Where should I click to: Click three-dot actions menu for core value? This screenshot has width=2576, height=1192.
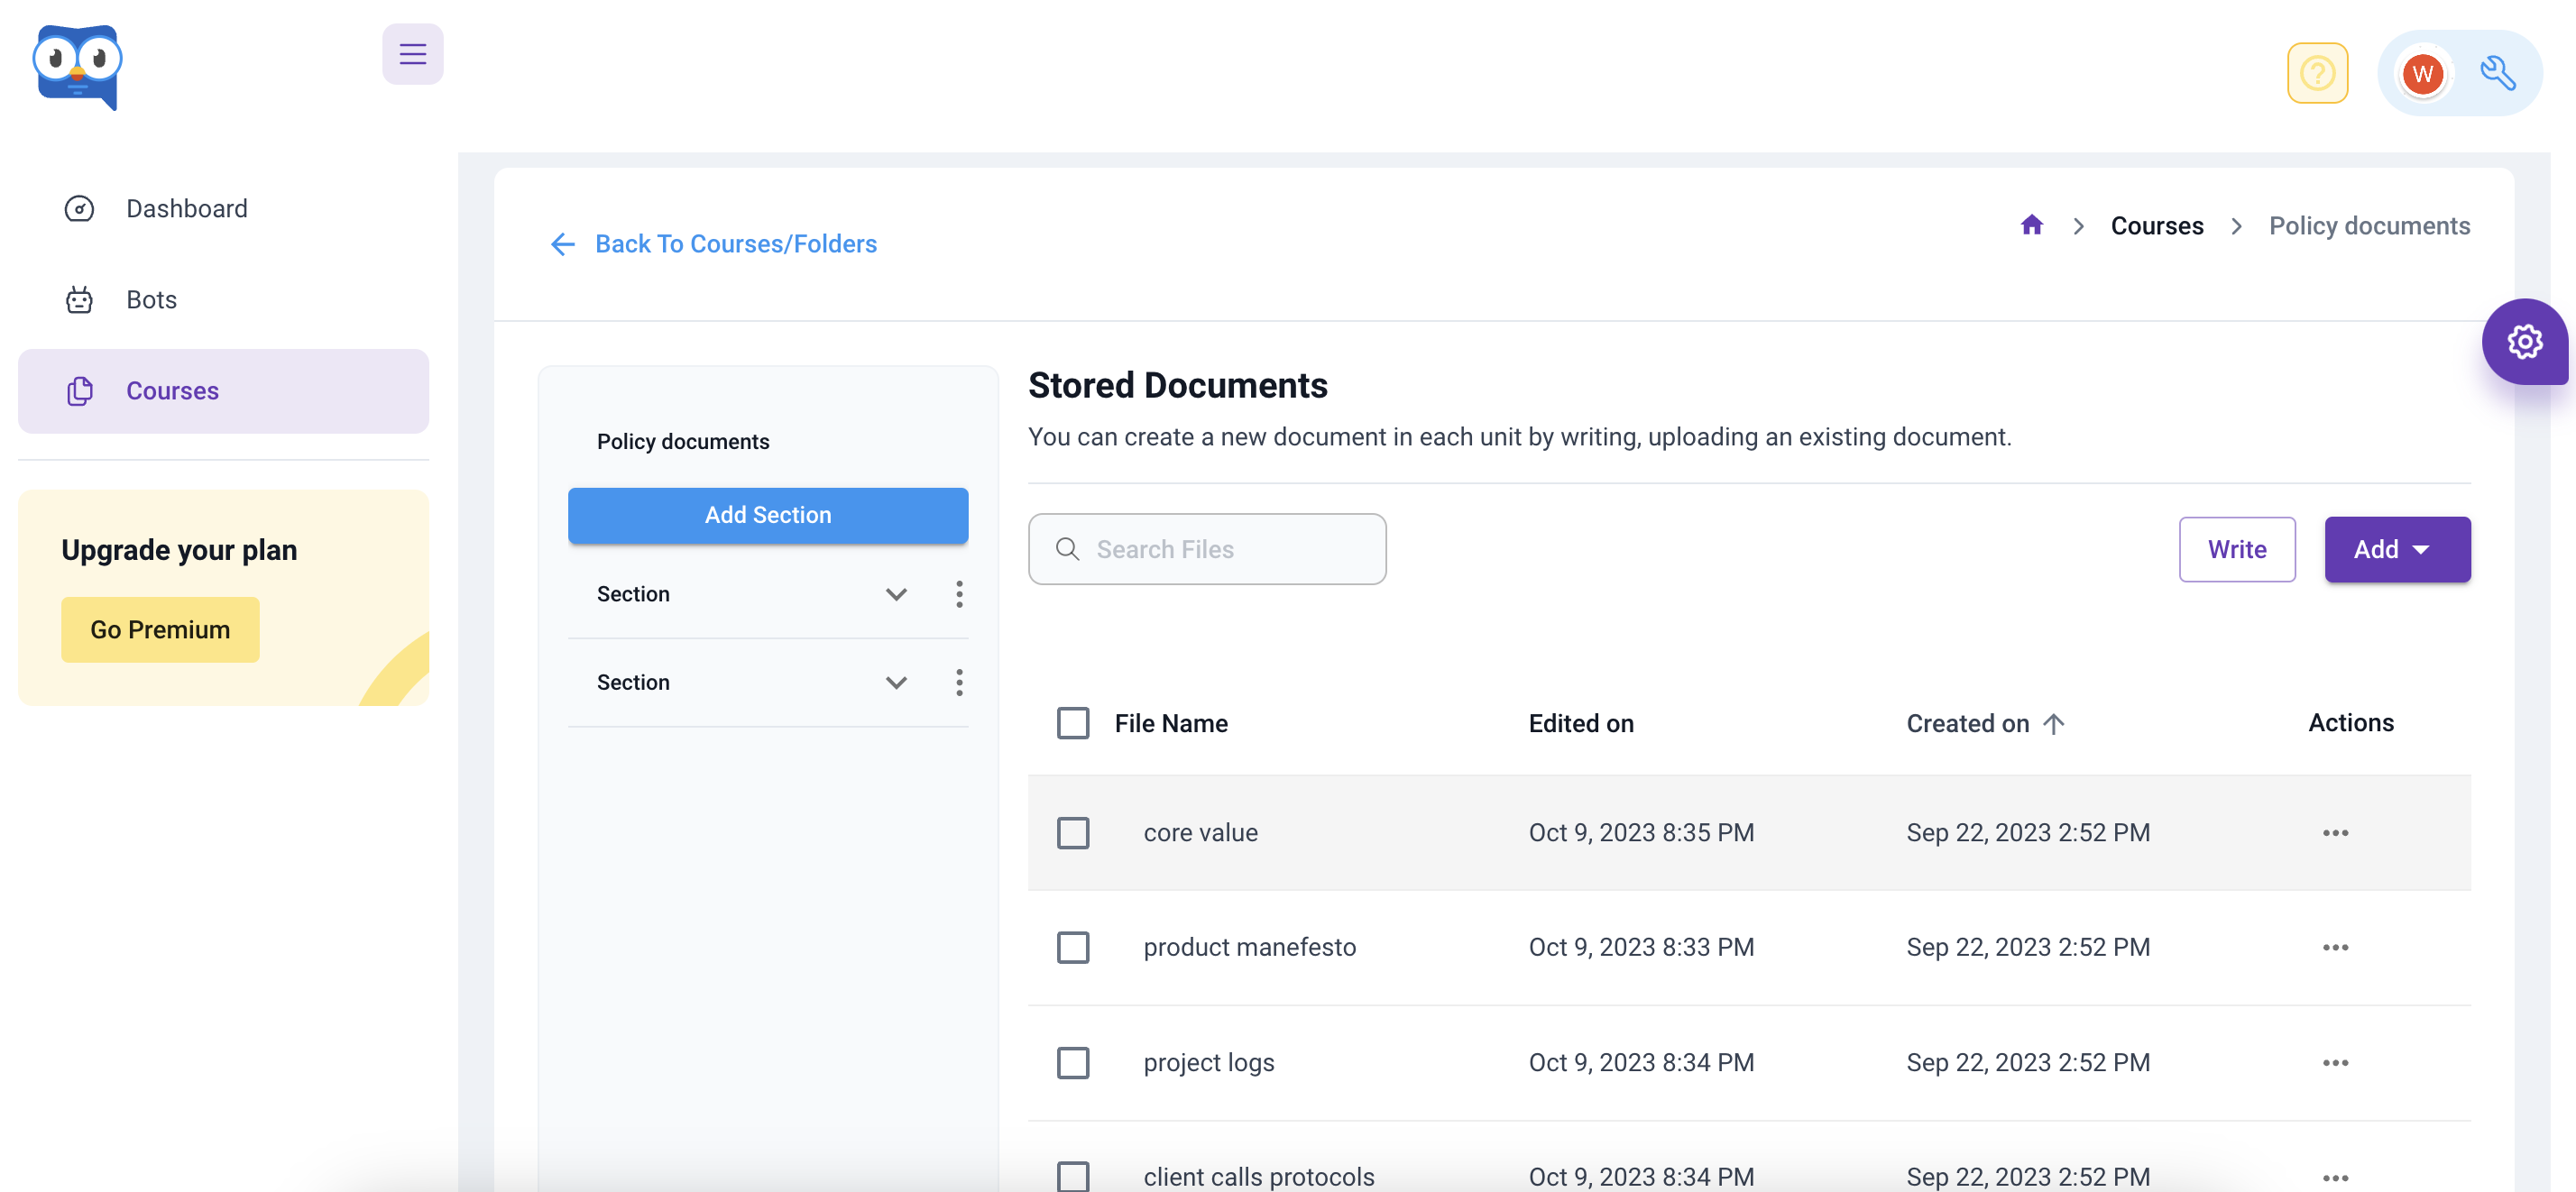pos(2334,832)
